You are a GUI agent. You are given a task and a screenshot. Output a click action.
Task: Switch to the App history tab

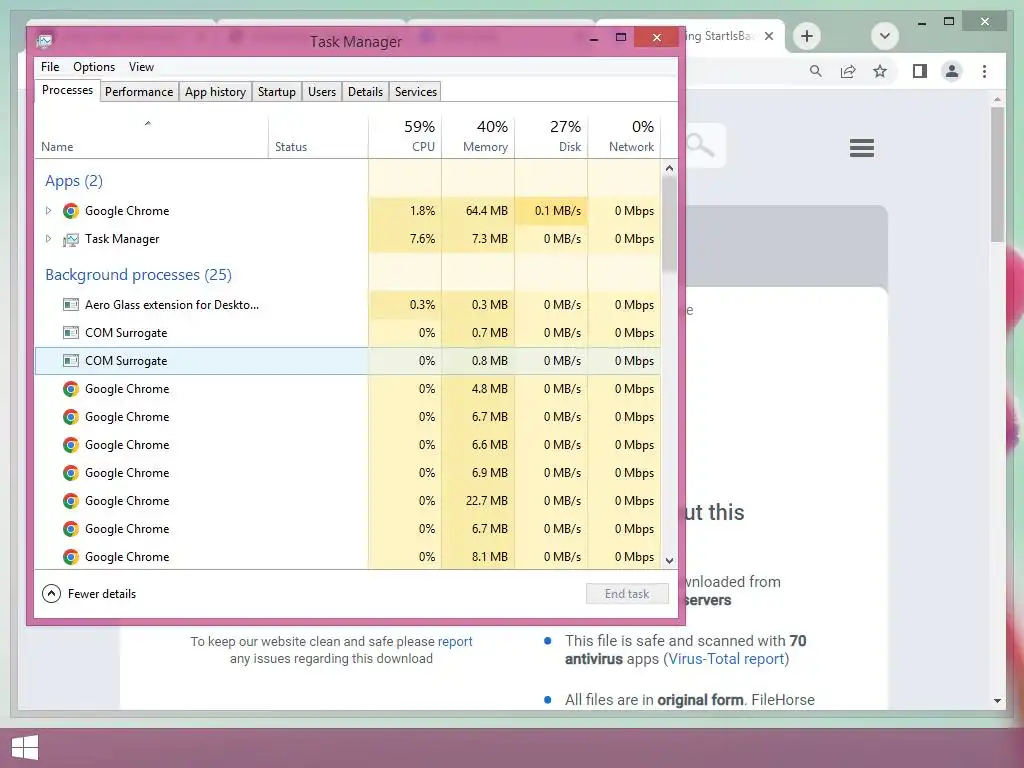[x=216, y=92]
